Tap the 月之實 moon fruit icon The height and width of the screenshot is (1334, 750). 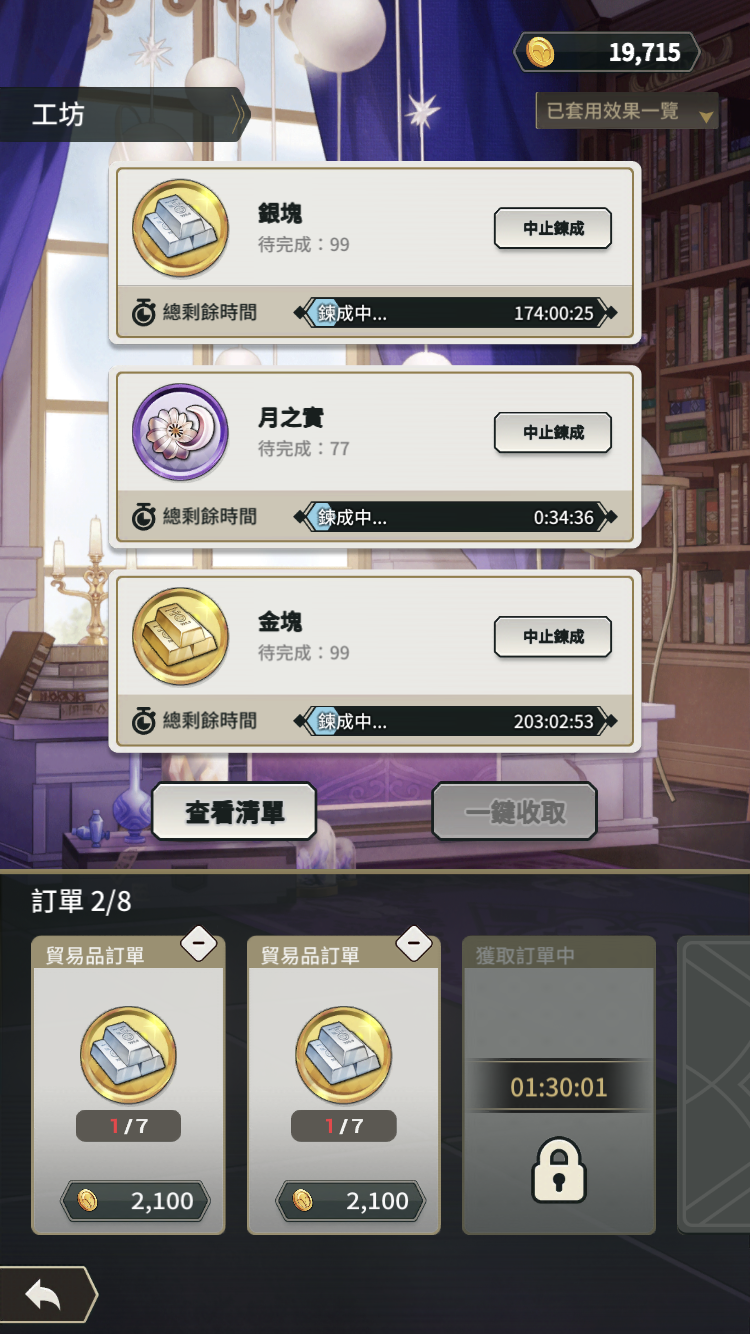(181, 432)
